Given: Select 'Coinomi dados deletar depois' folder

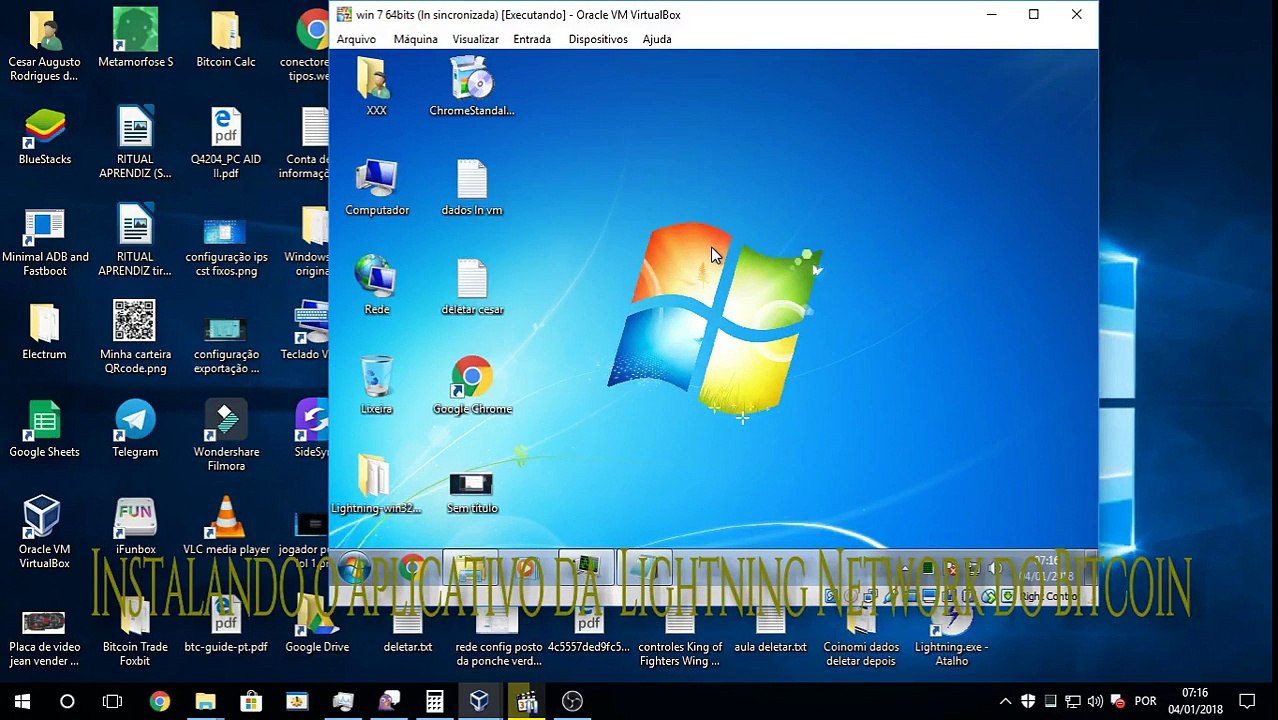Looking at the screenshot, I should tap(861, 638).
